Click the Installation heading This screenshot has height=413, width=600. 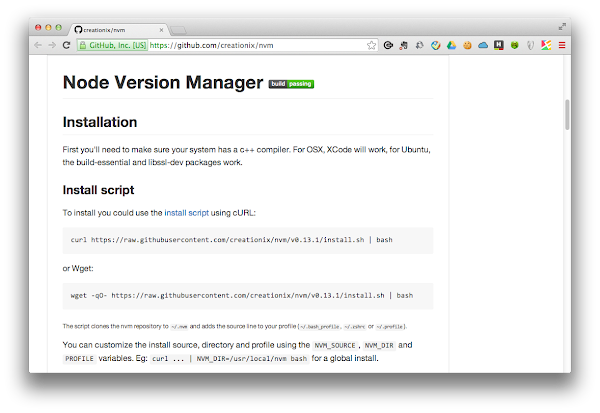[x=100, y=122]
